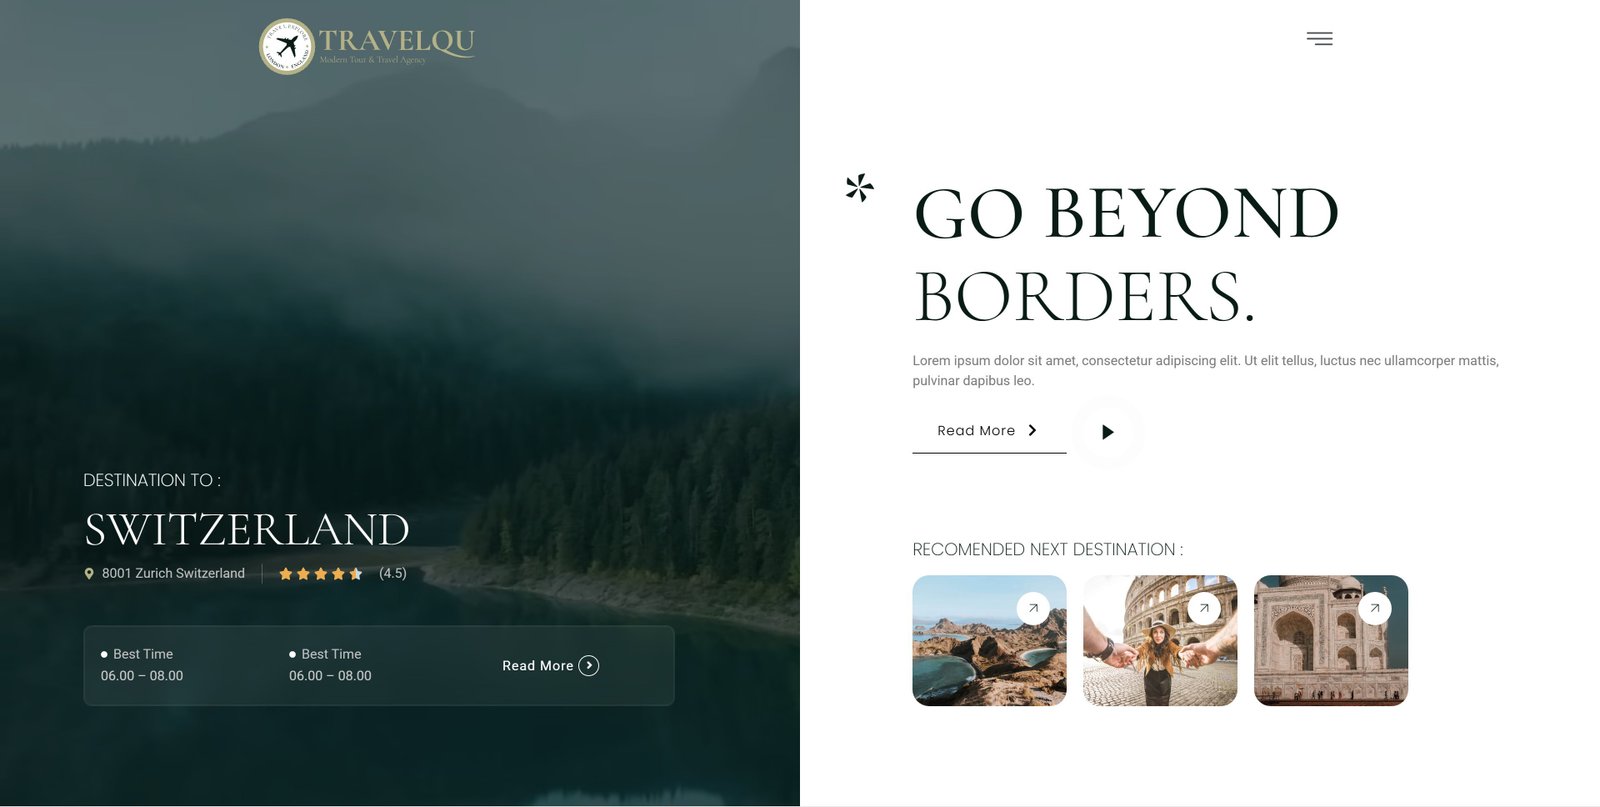Open the hamburger navigation menu
The height and width of the screenshot is (807, 1600).
point(1319,39)
